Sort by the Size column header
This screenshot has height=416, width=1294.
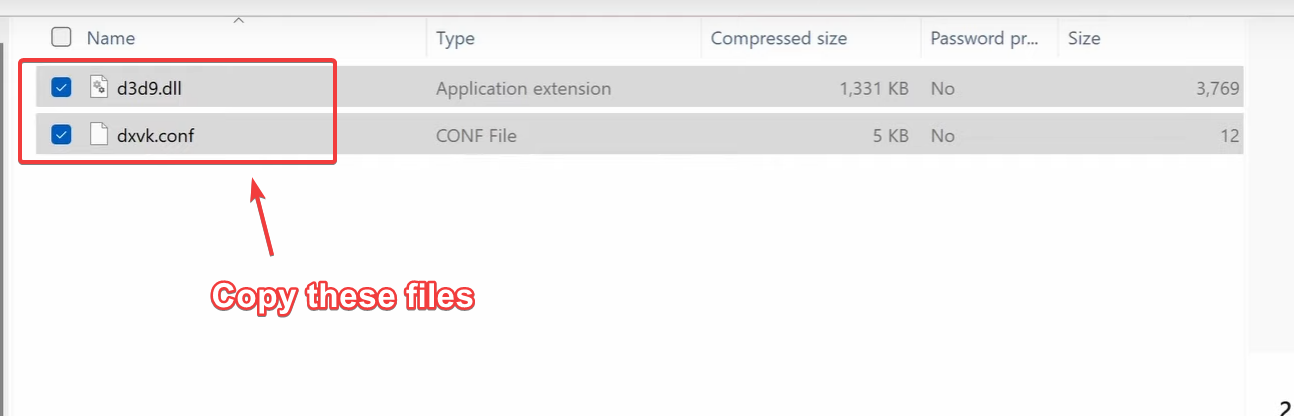coord(1084,39)
